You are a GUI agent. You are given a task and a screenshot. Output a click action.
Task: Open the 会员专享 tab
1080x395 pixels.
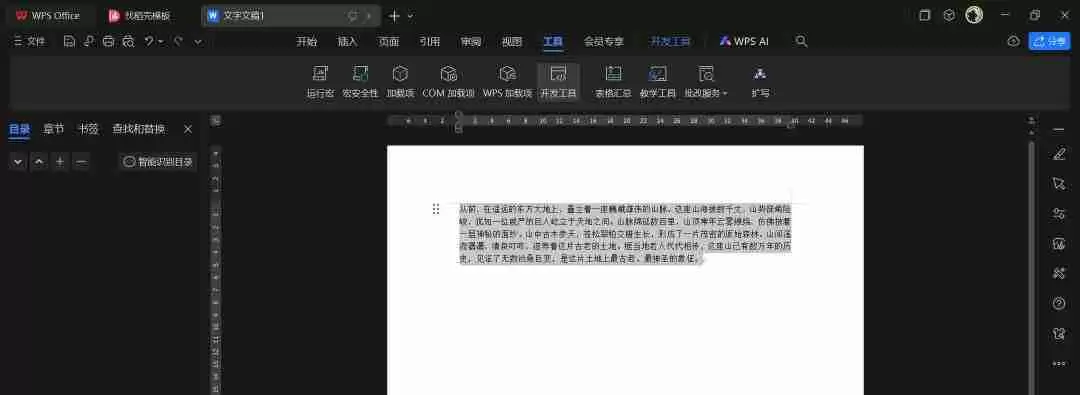[604, 41]
